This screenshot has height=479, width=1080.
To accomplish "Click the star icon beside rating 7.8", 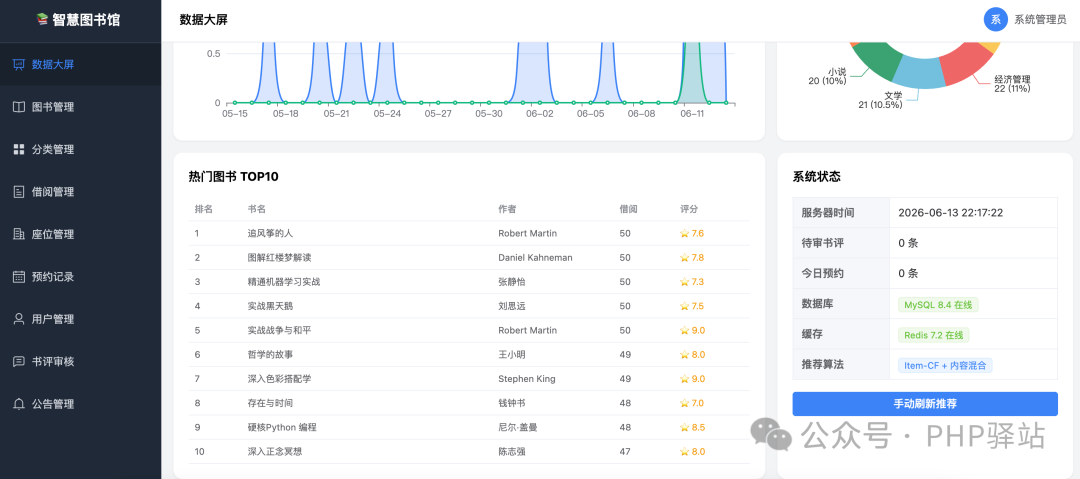I will [684, 258].
